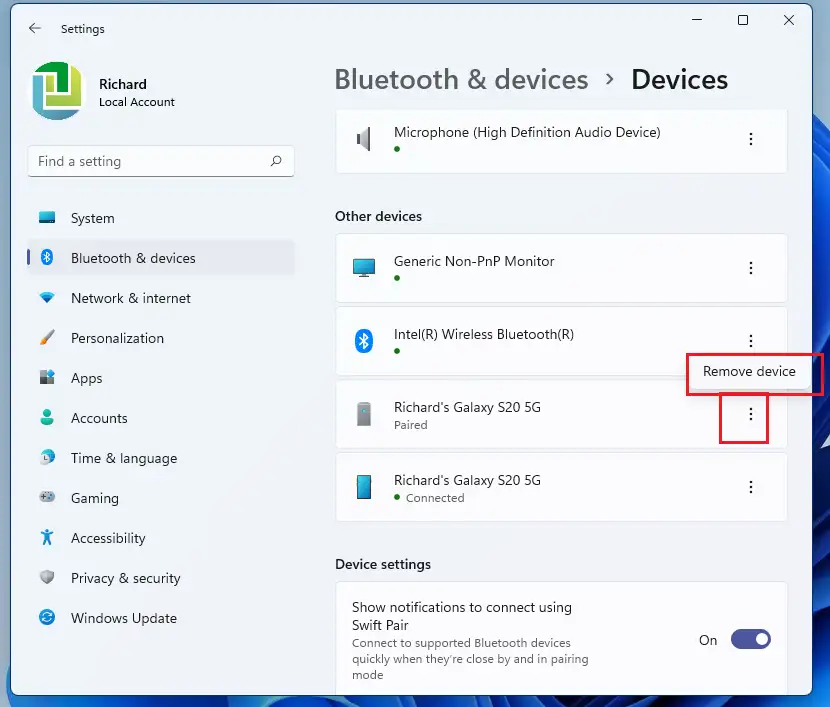The height and width of the screenshot is (707, 830).
Task: Open more options for paired Galaxy S20
Action: click(751, 414)
